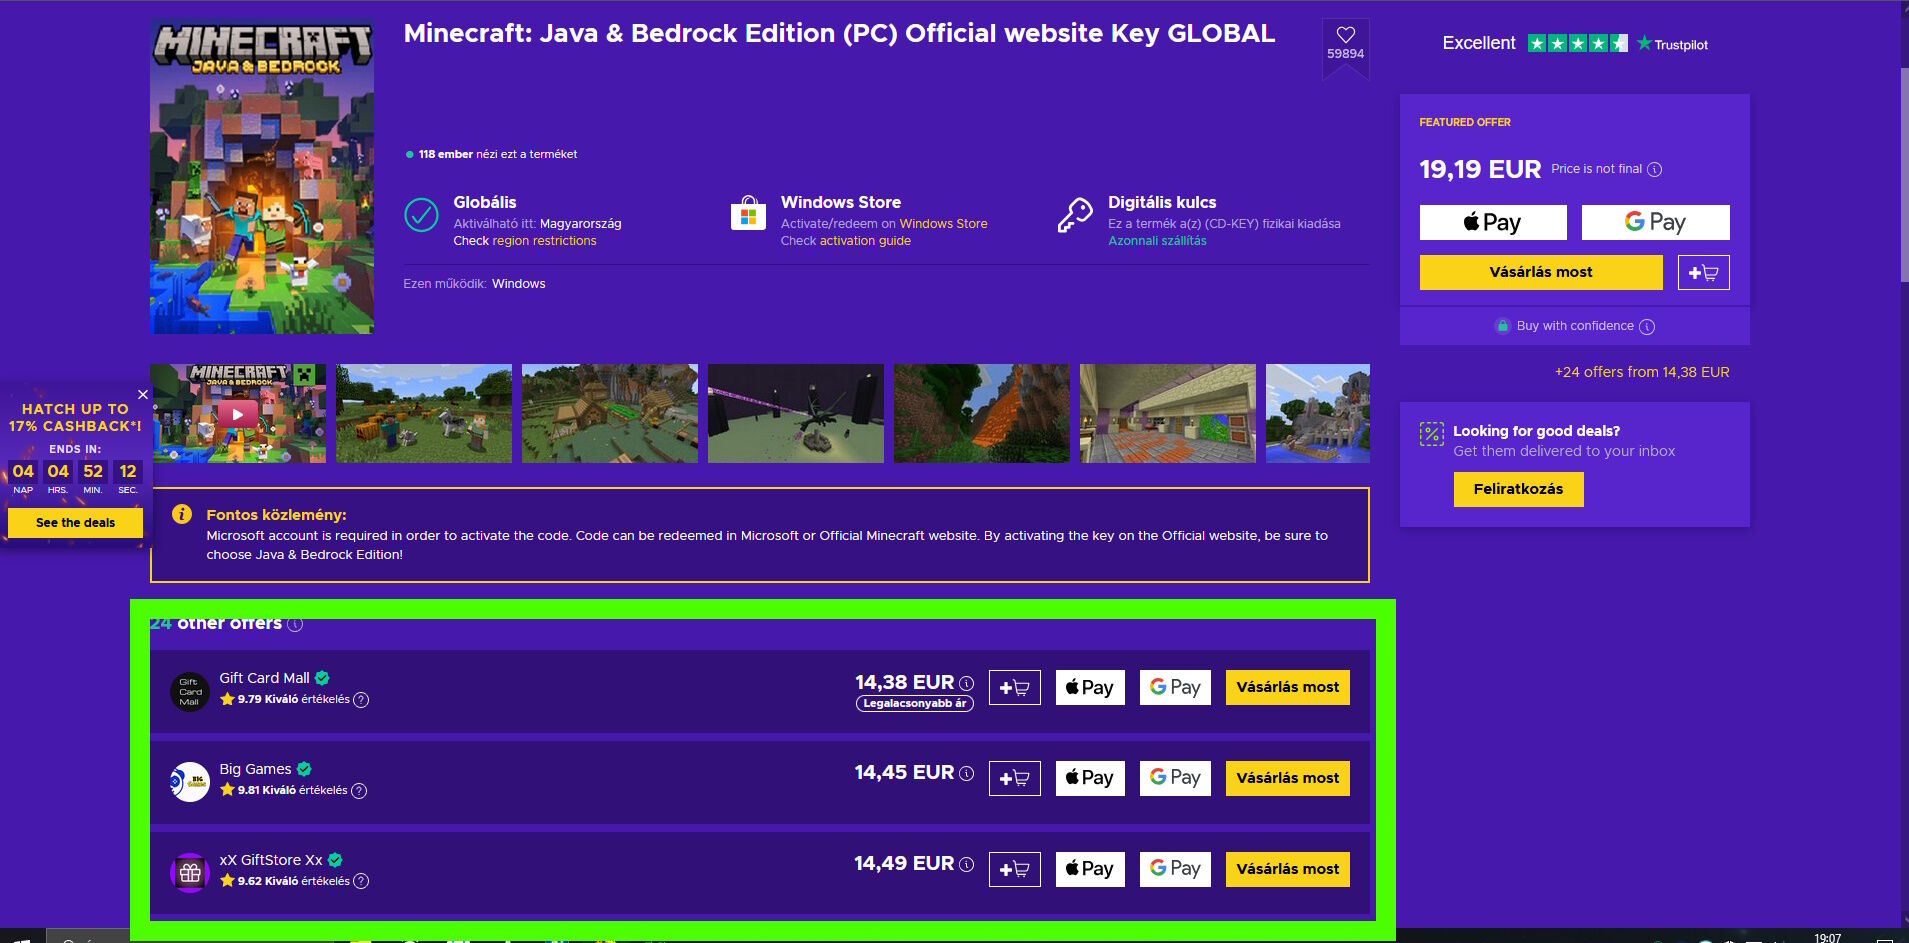
Task: Open lava mountain screenshot thumbnail
Action: [x=982, y=414]
